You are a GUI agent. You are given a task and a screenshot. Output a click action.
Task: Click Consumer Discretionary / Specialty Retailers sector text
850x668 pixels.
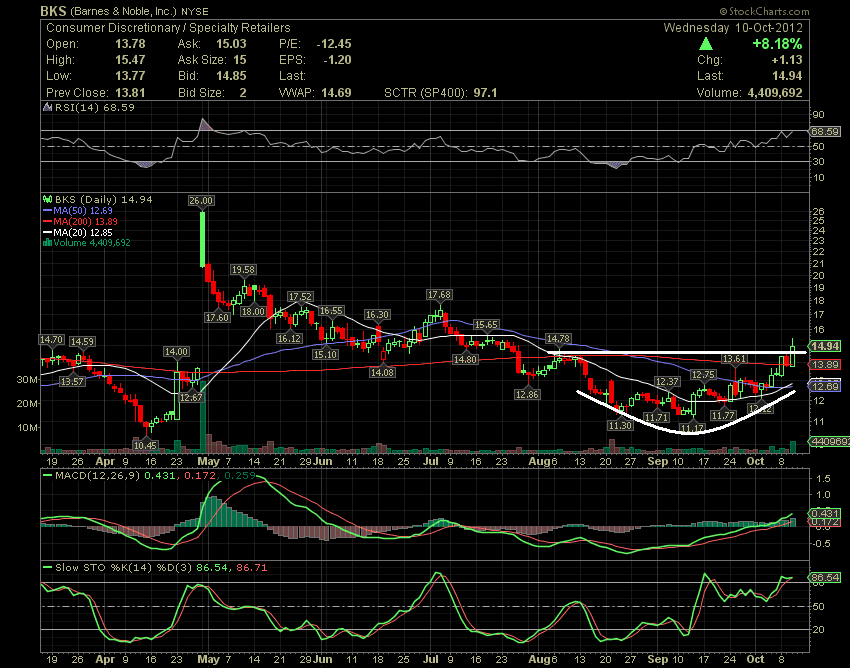[168, 28]
